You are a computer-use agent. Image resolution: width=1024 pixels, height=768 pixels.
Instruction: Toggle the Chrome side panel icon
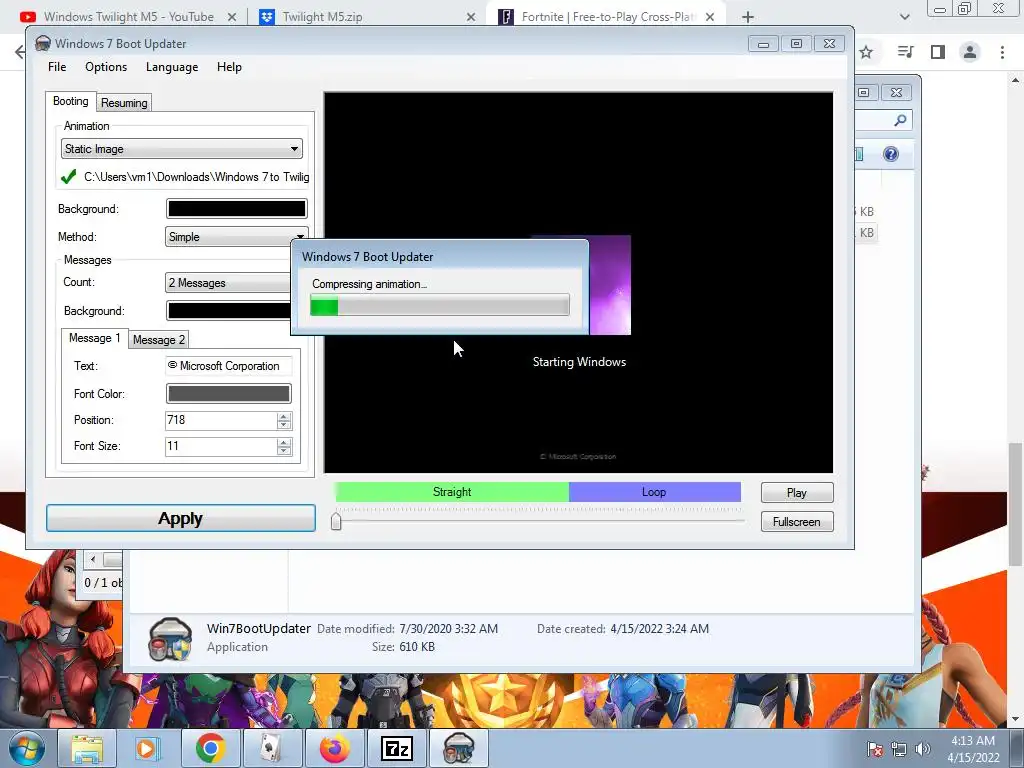coord(938,52)
